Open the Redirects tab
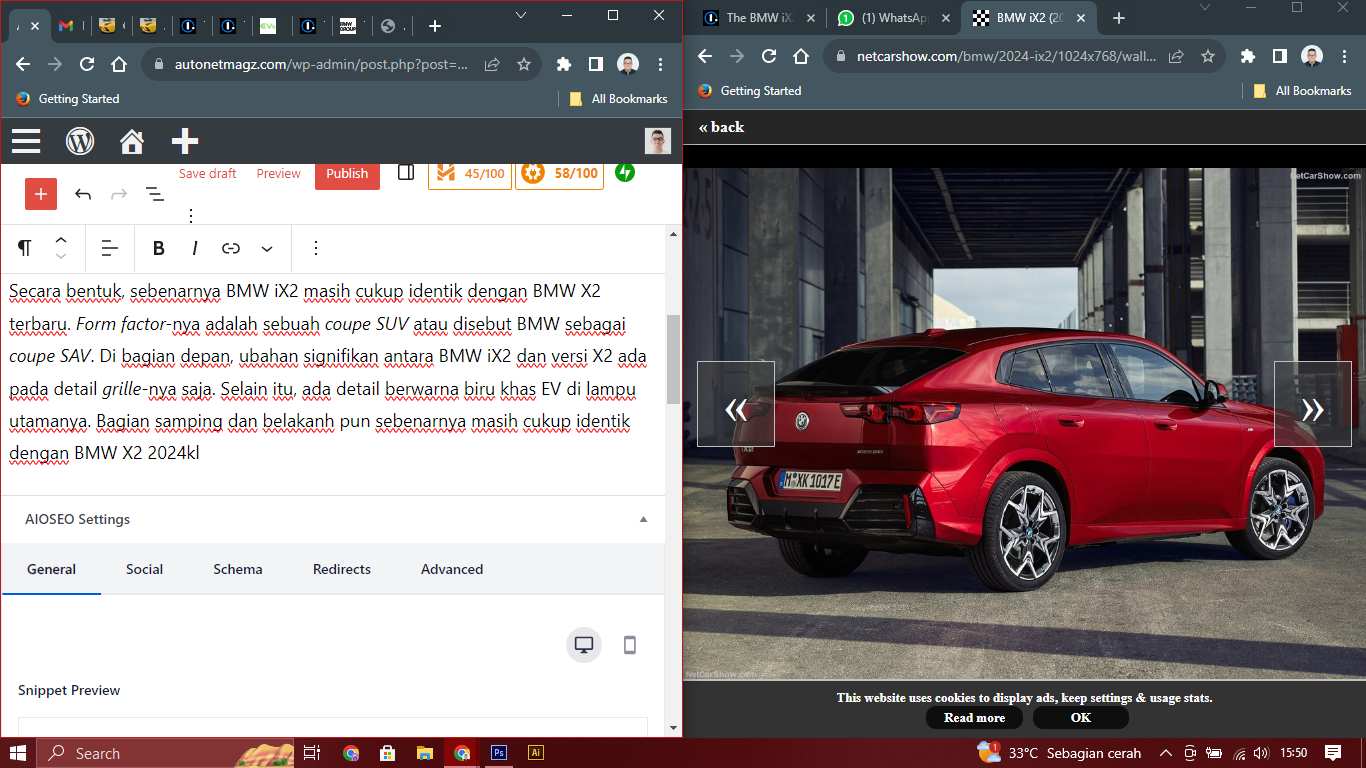The height and width of the screenshot is (768, 1366). (x=342, y=569)
